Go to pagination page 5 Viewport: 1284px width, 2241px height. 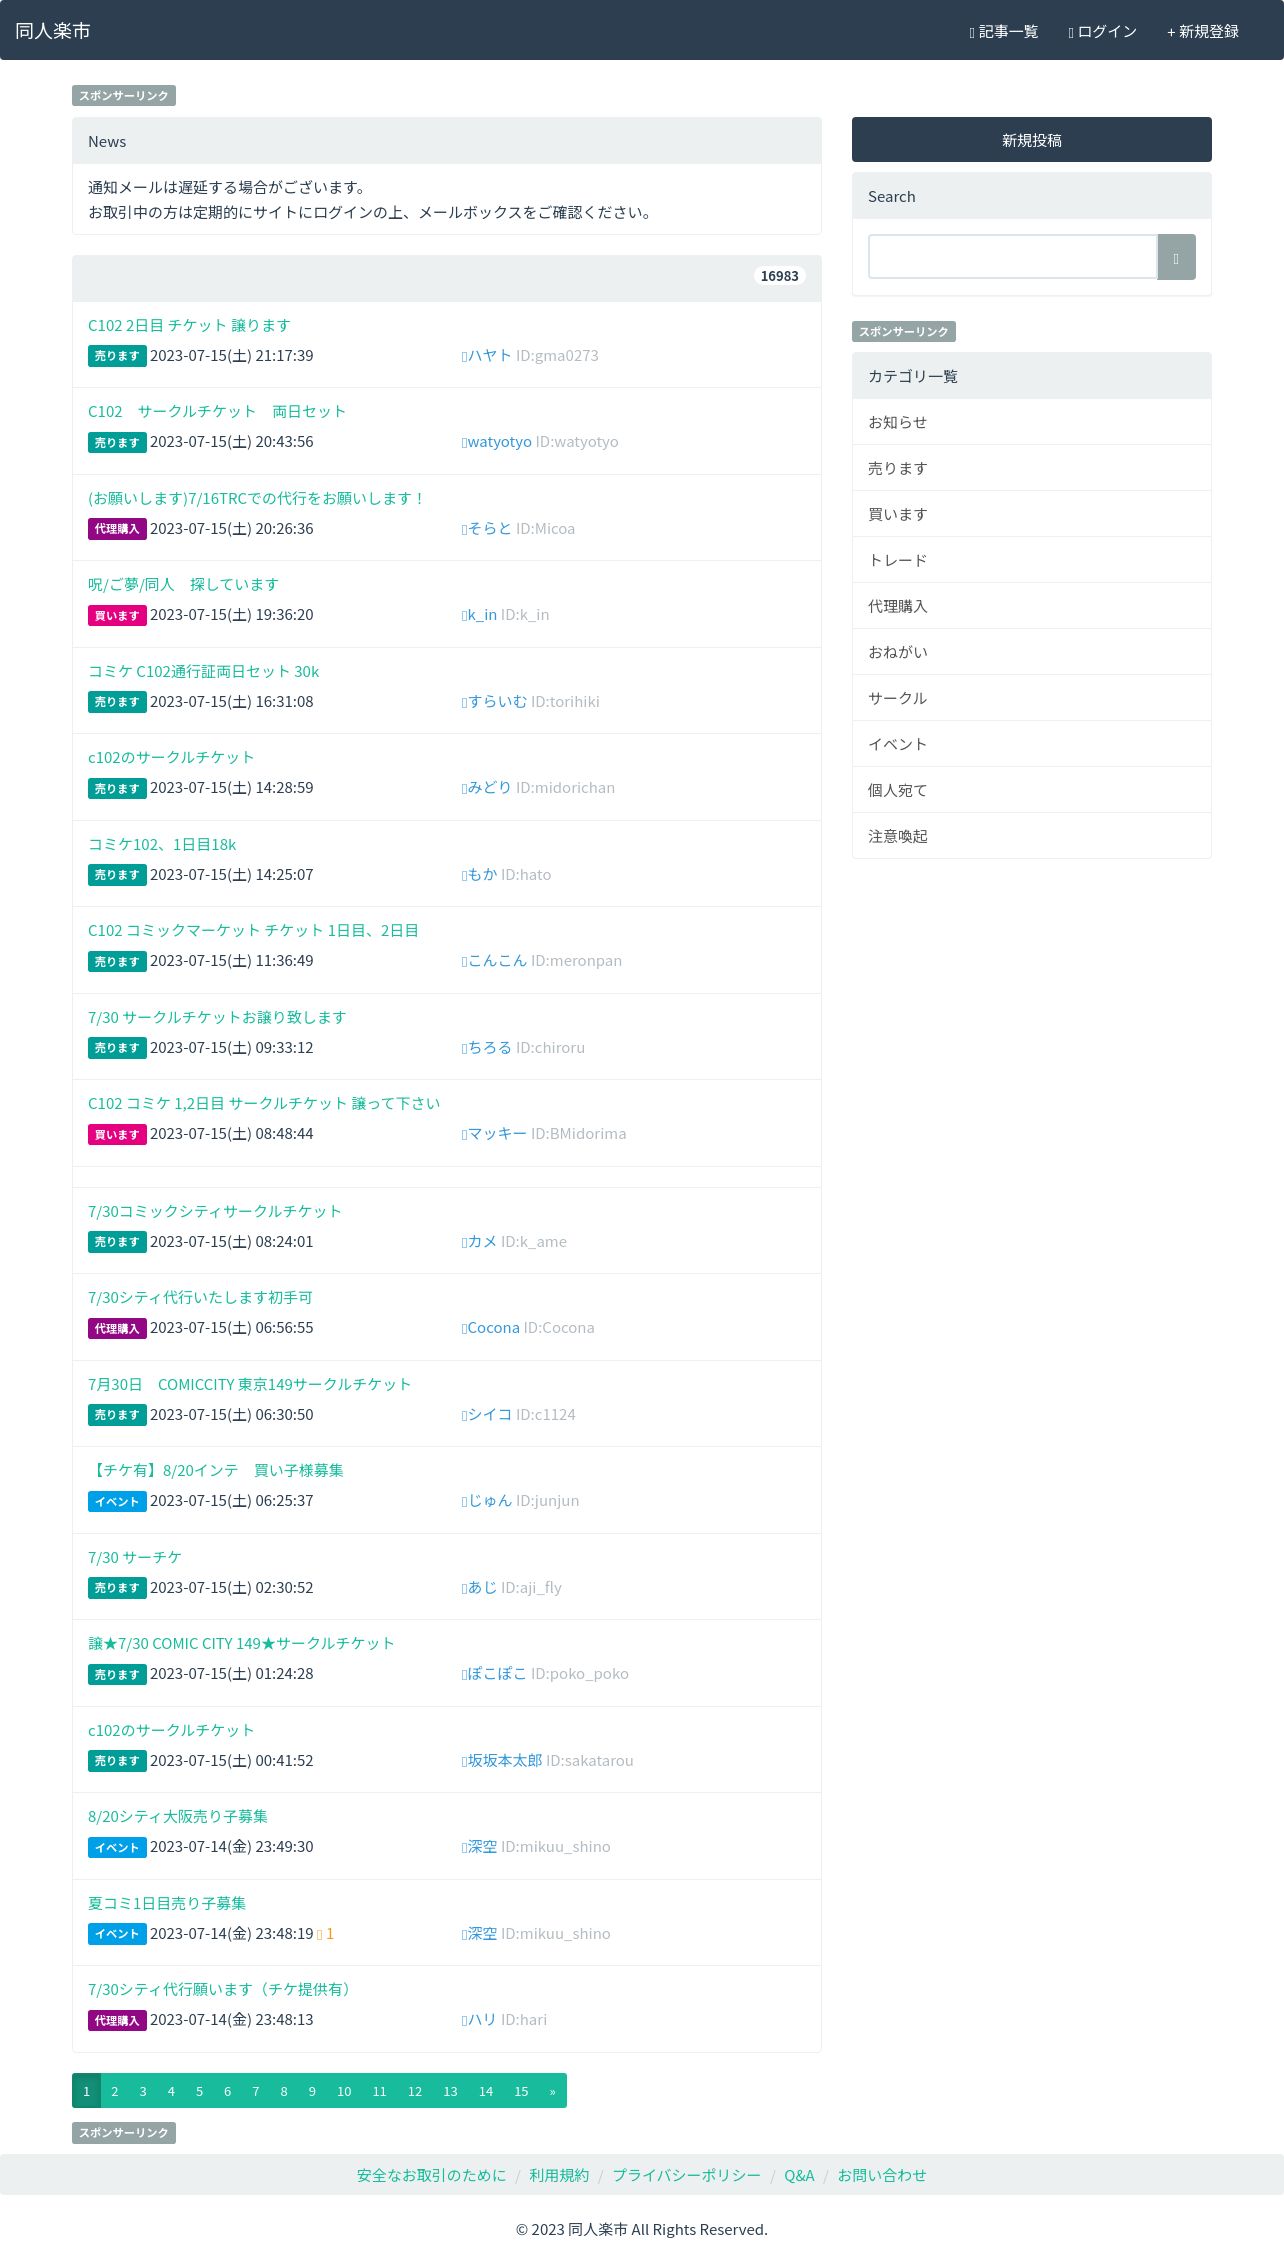199,2091
